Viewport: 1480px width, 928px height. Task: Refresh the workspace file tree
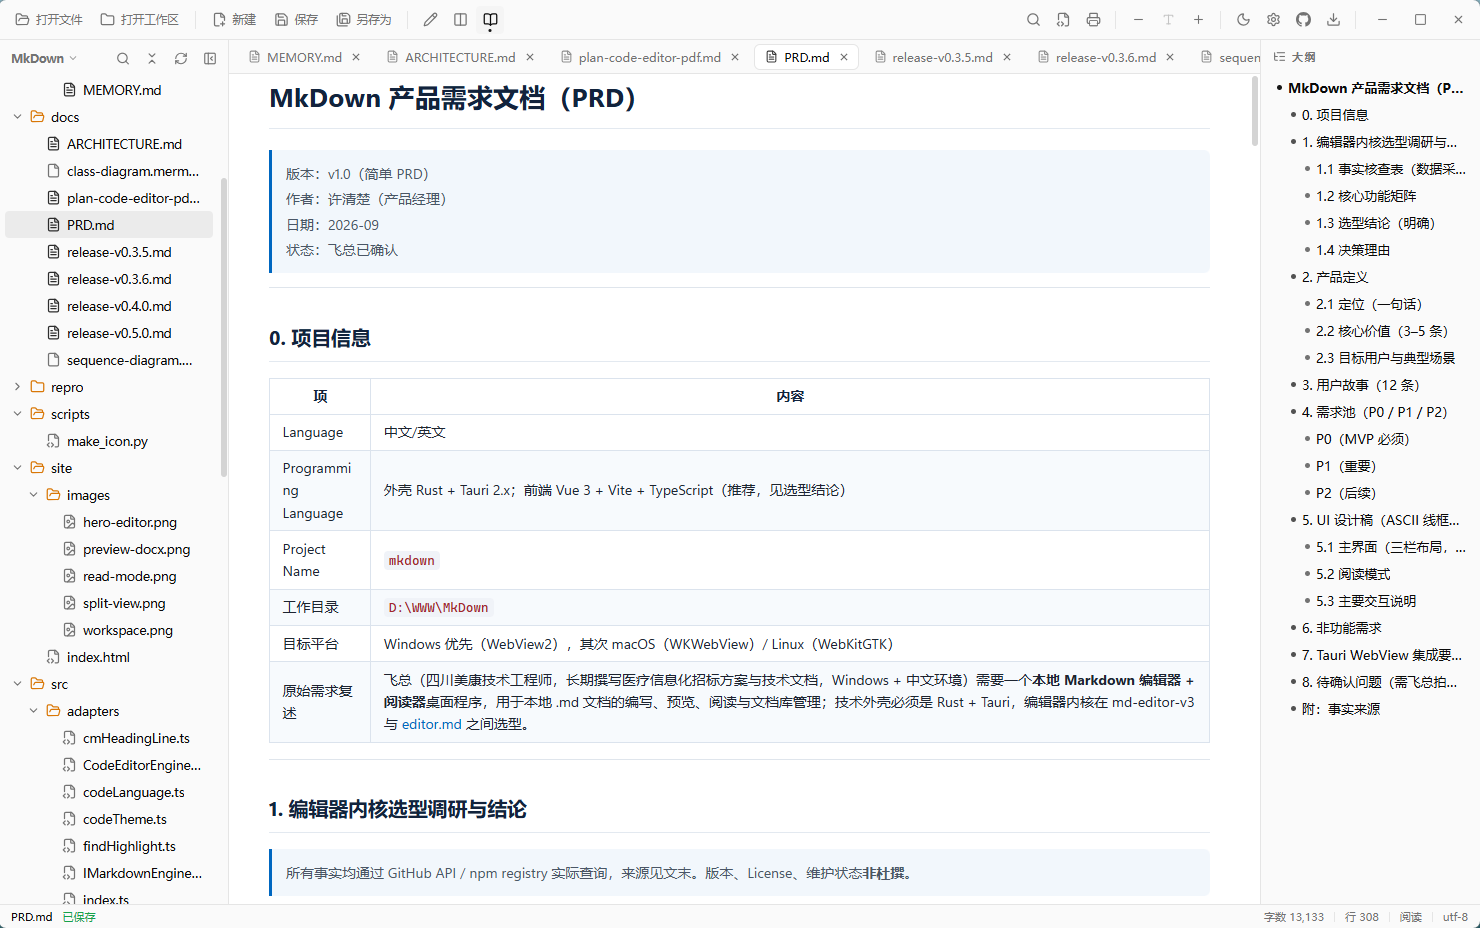pyautogui.click(x=181, y=58)
